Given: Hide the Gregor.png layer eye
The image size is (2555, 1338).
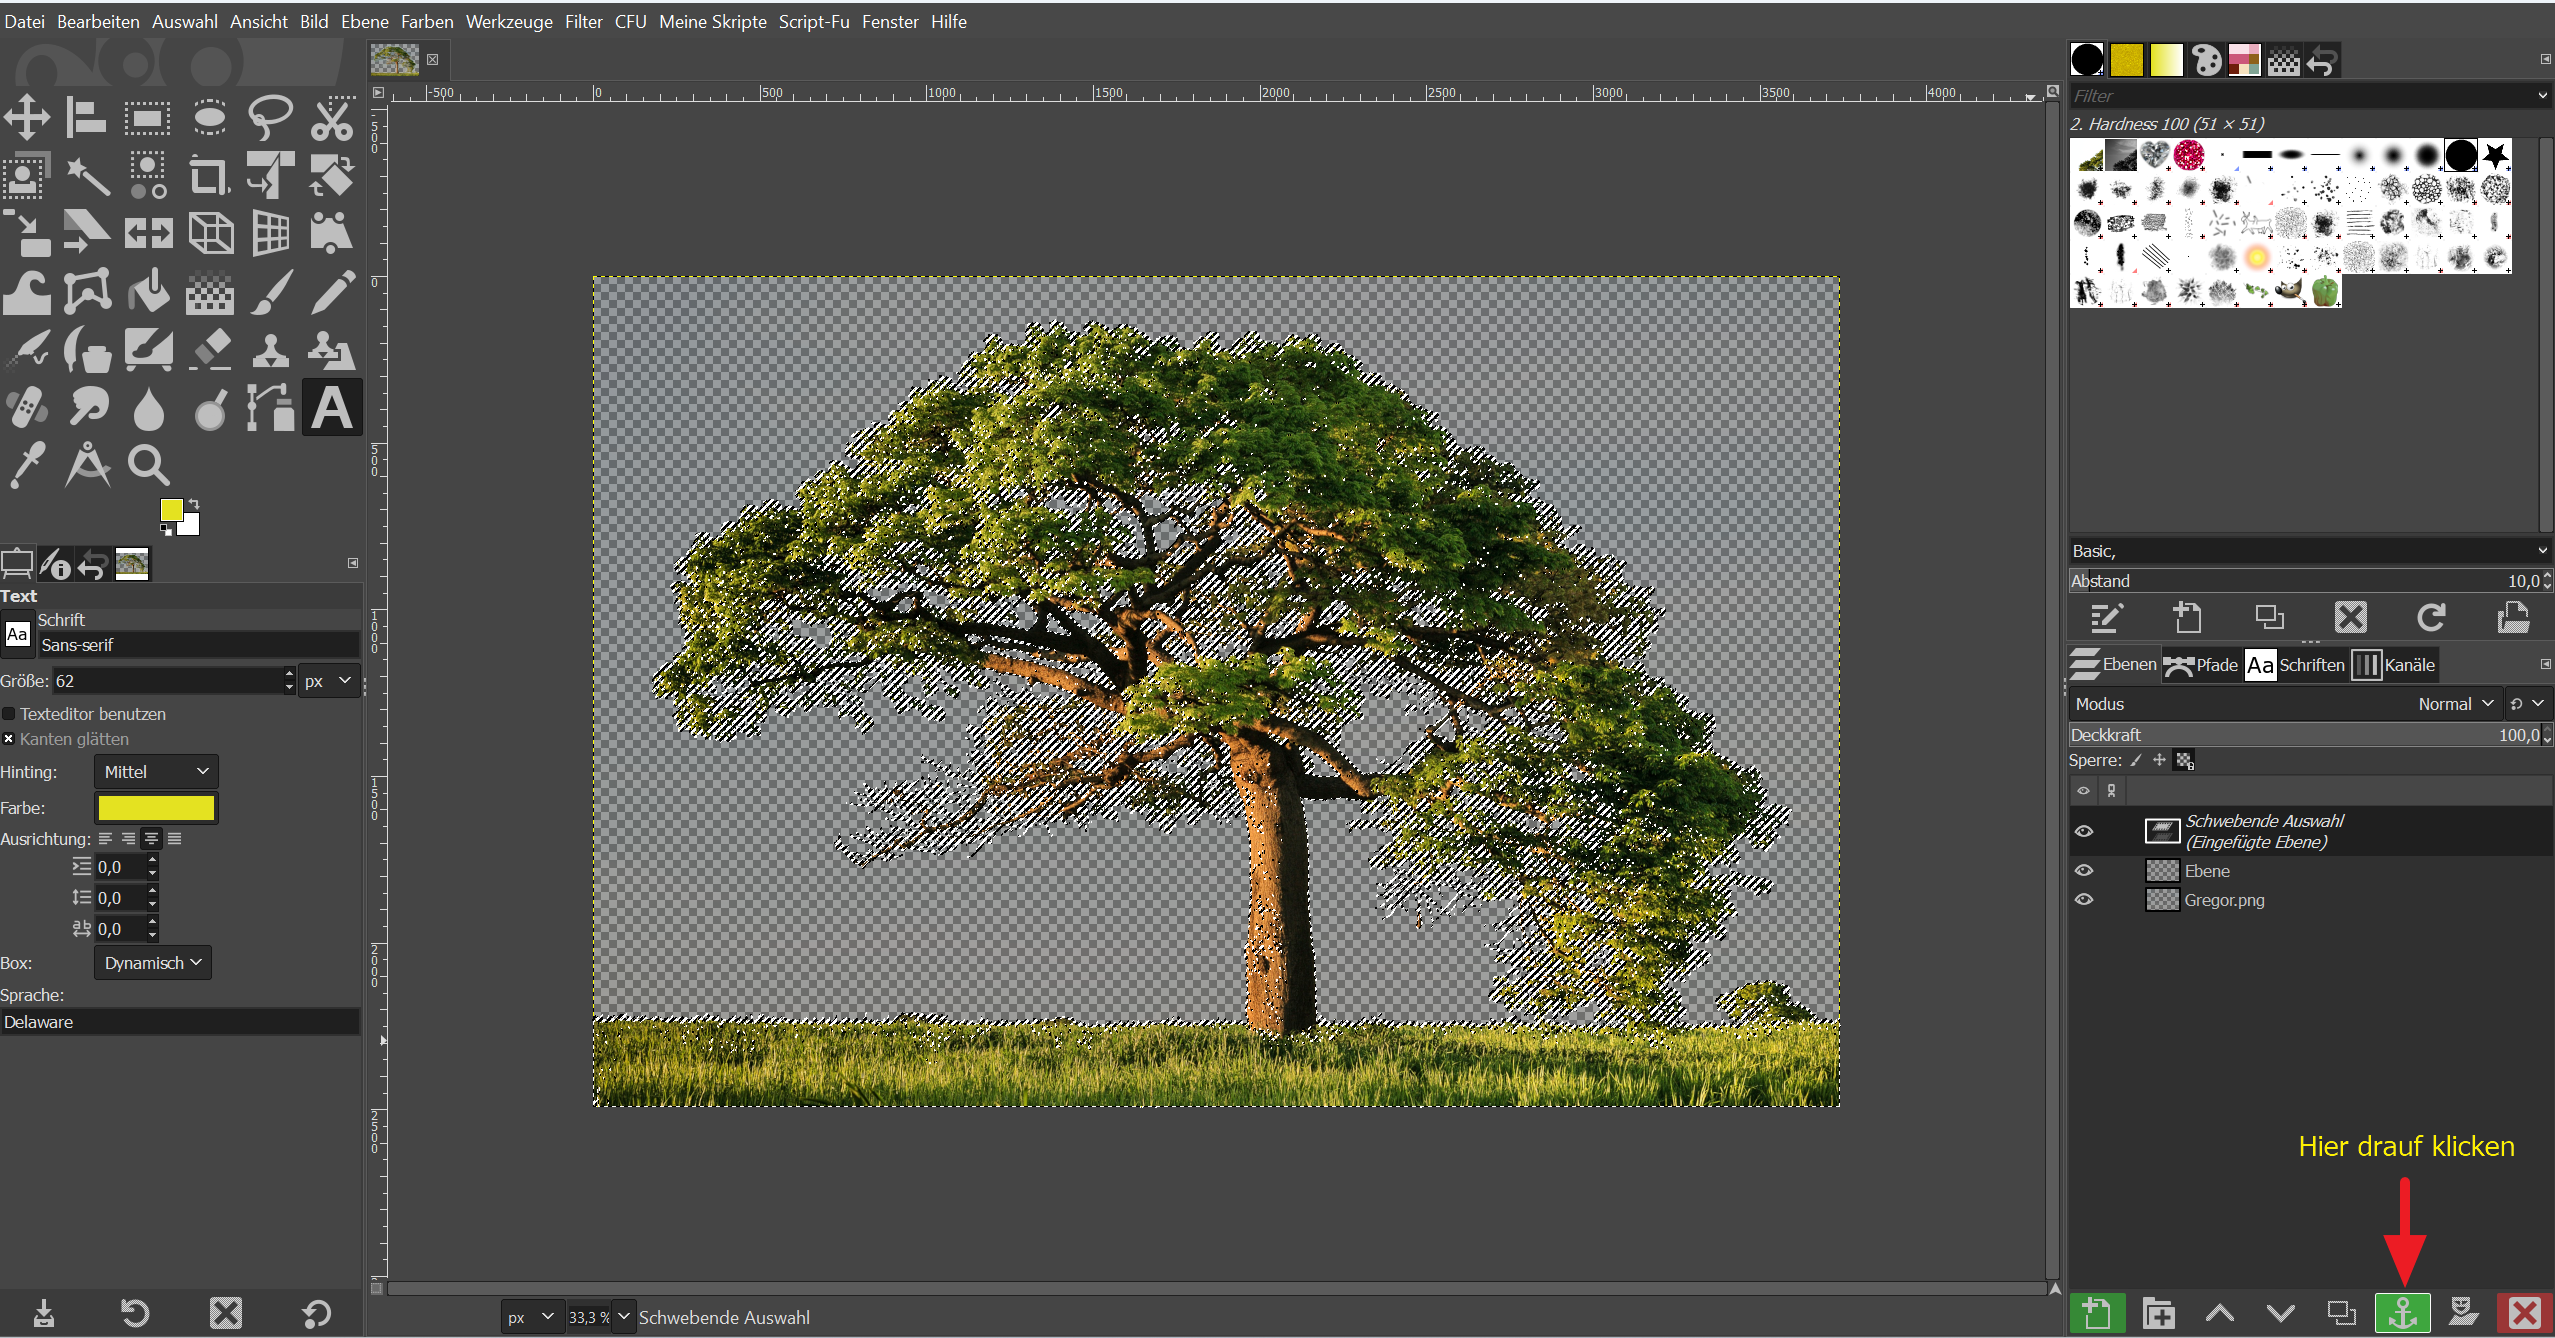Looking at the screenshot, I should (2084, 900).
